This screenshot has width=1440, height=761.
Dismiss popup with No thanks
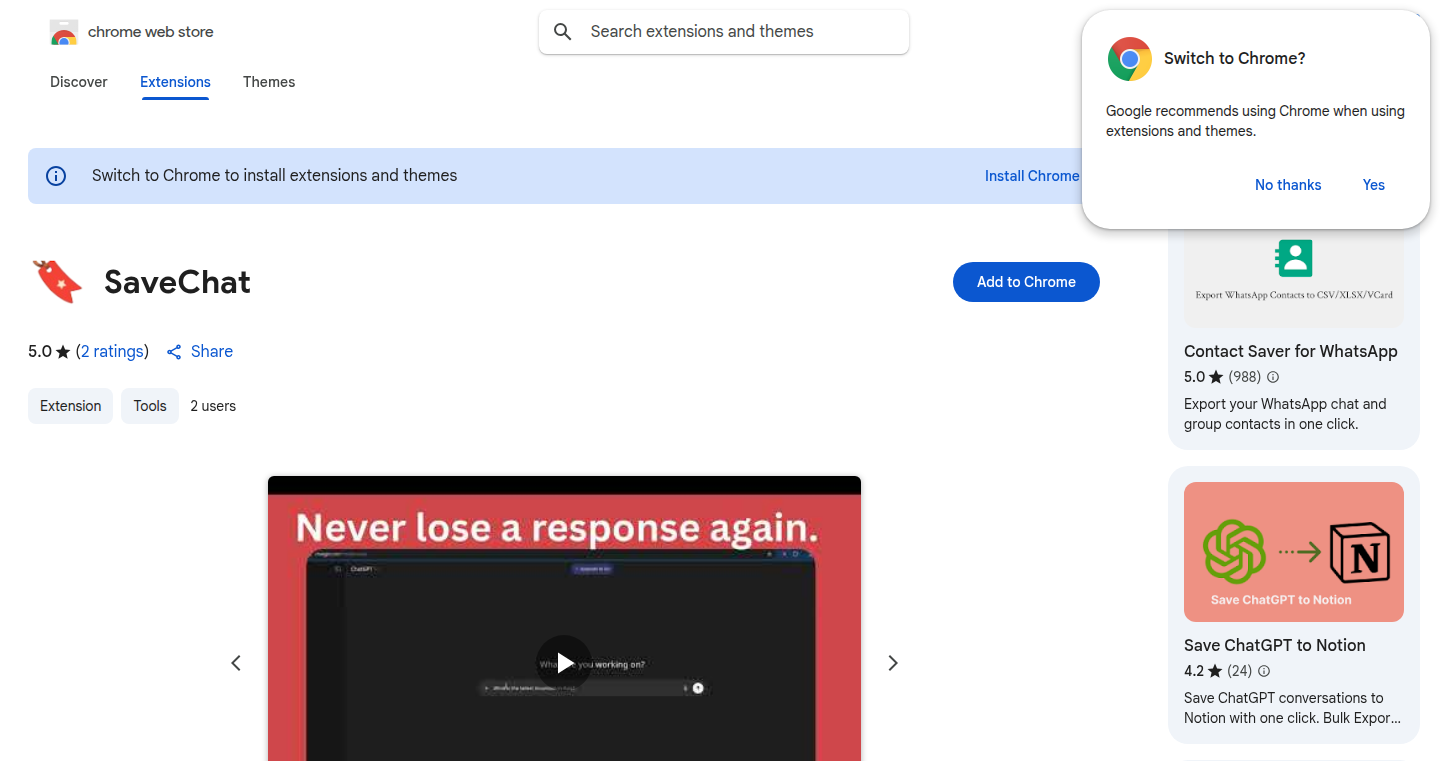1288,185
